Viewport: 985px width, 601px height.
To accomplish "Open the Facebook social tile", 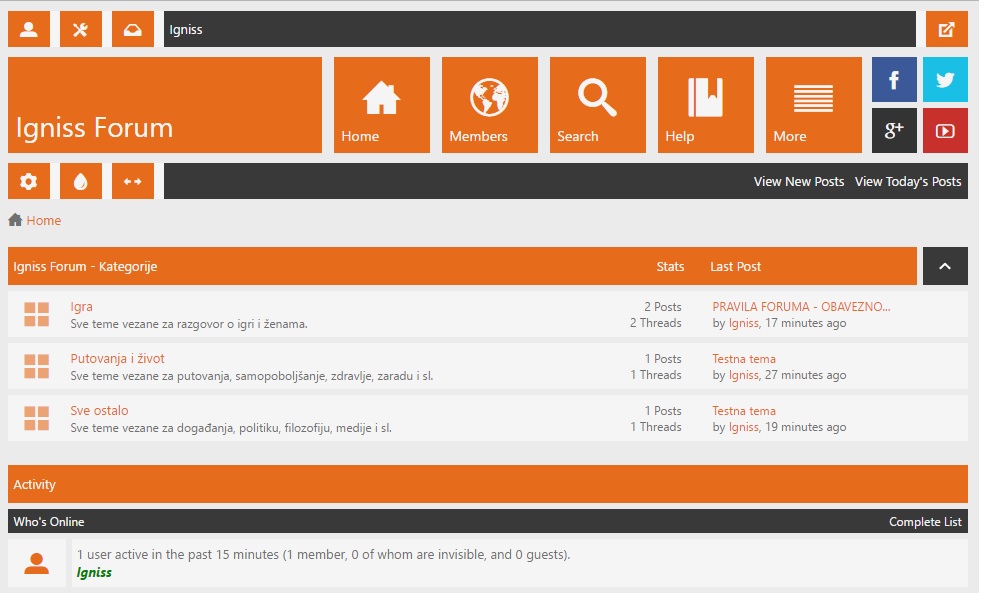I will tap(894, 80).
